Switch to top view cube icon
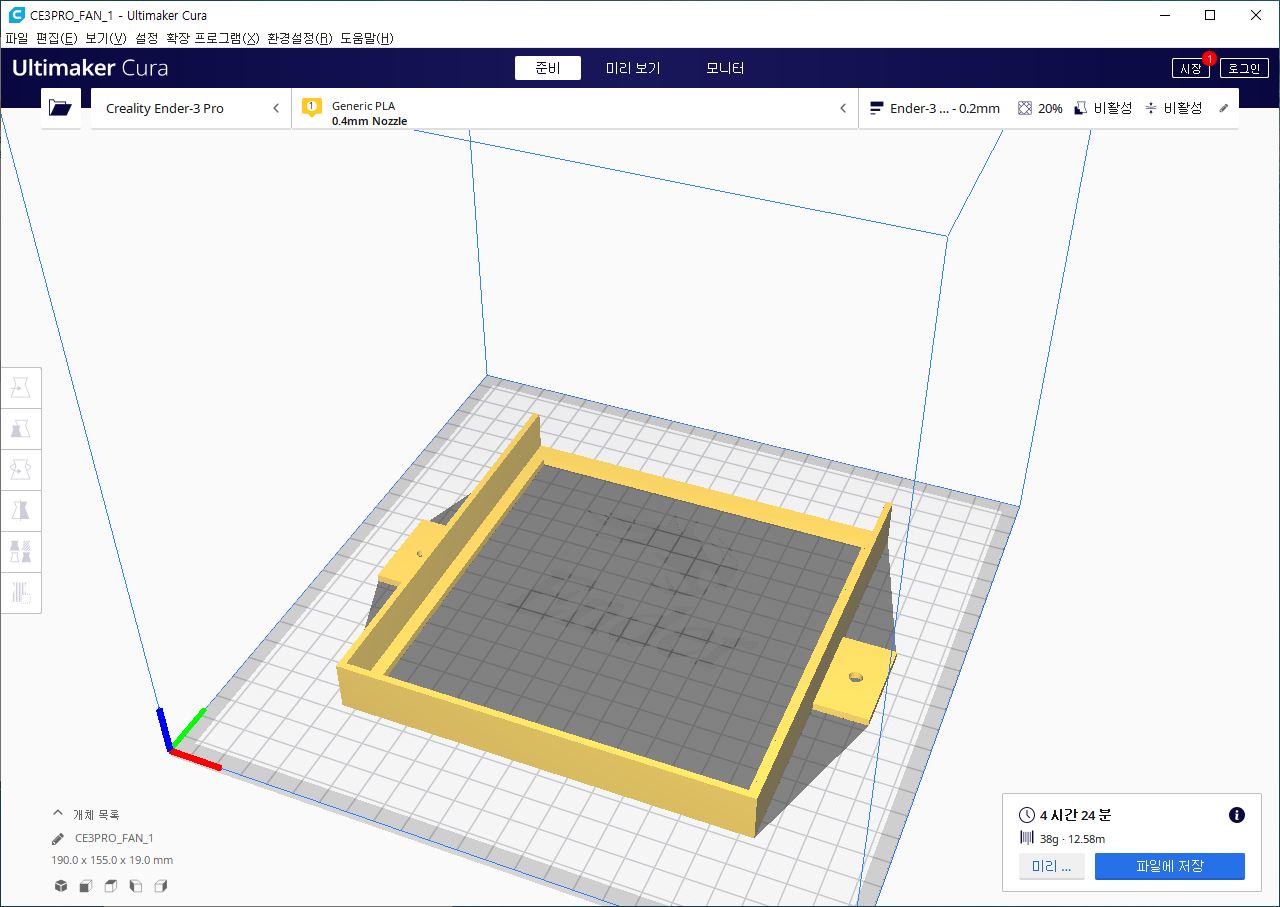The image size is (1280, 907). 110,886
